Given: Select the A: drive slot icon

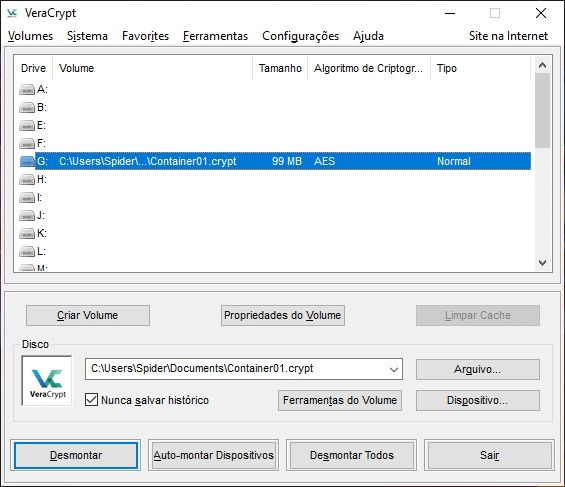Looking at the screenshot, I should click(27, 89).
